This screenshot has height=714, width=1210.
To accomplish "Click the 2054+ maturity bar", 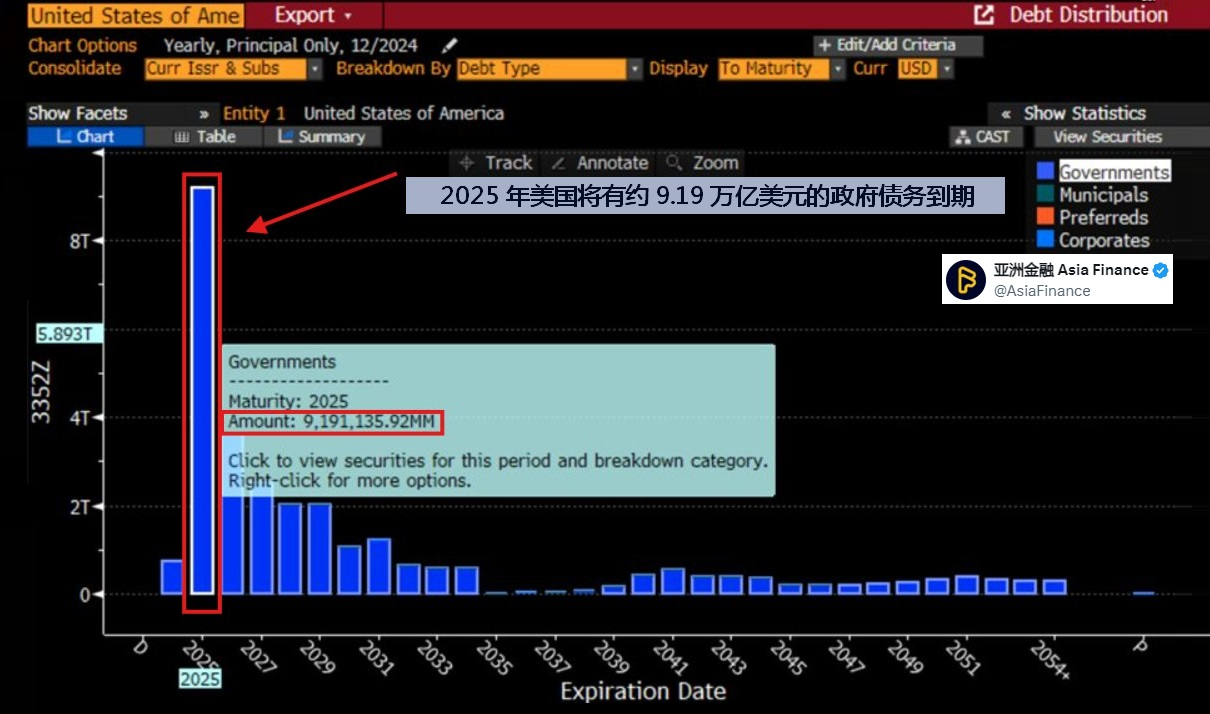I will [1054, 587].
